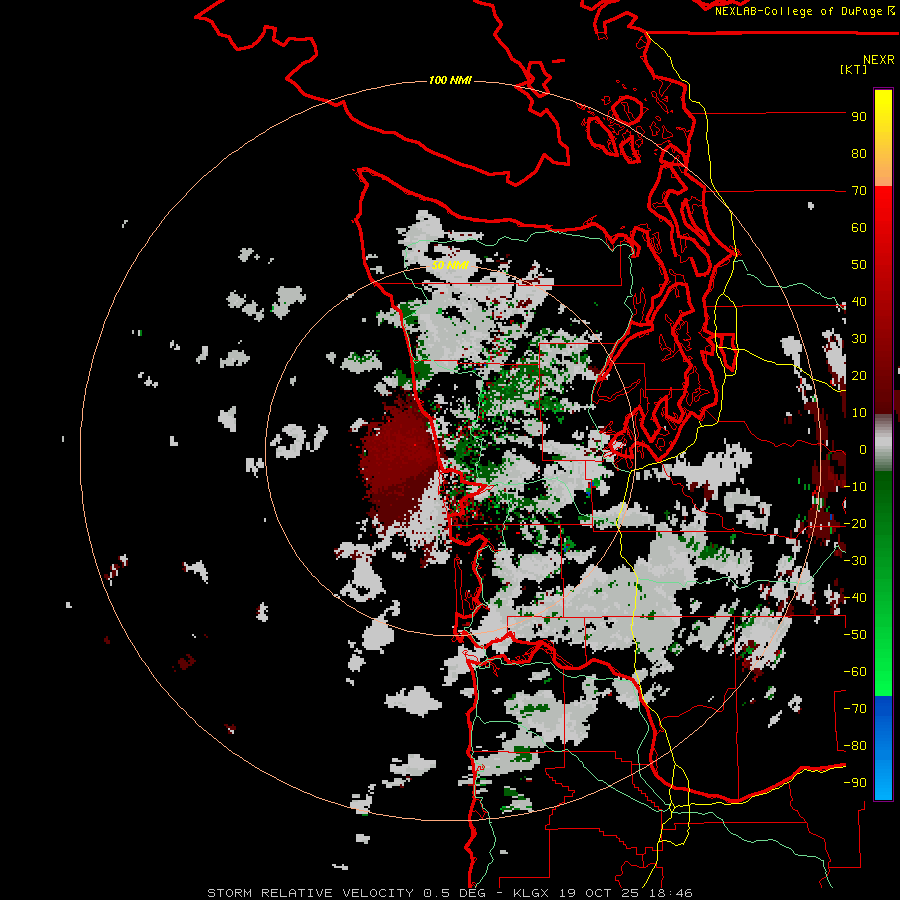Select the -60 value on the velocity scale
Image resolution: width=900 pixels, height=900 pixels.
coord(855,672)
